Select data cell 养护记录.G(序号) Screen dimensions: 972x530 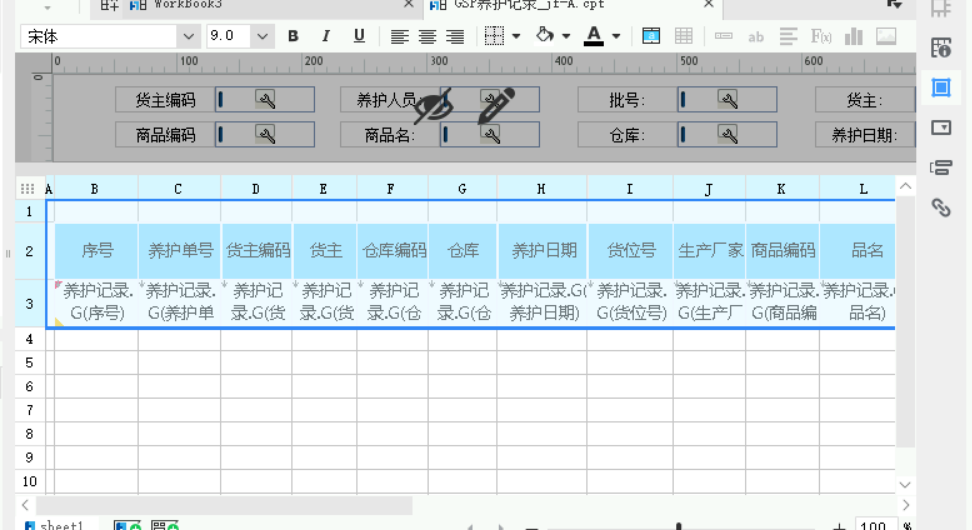tap(96, 303)
